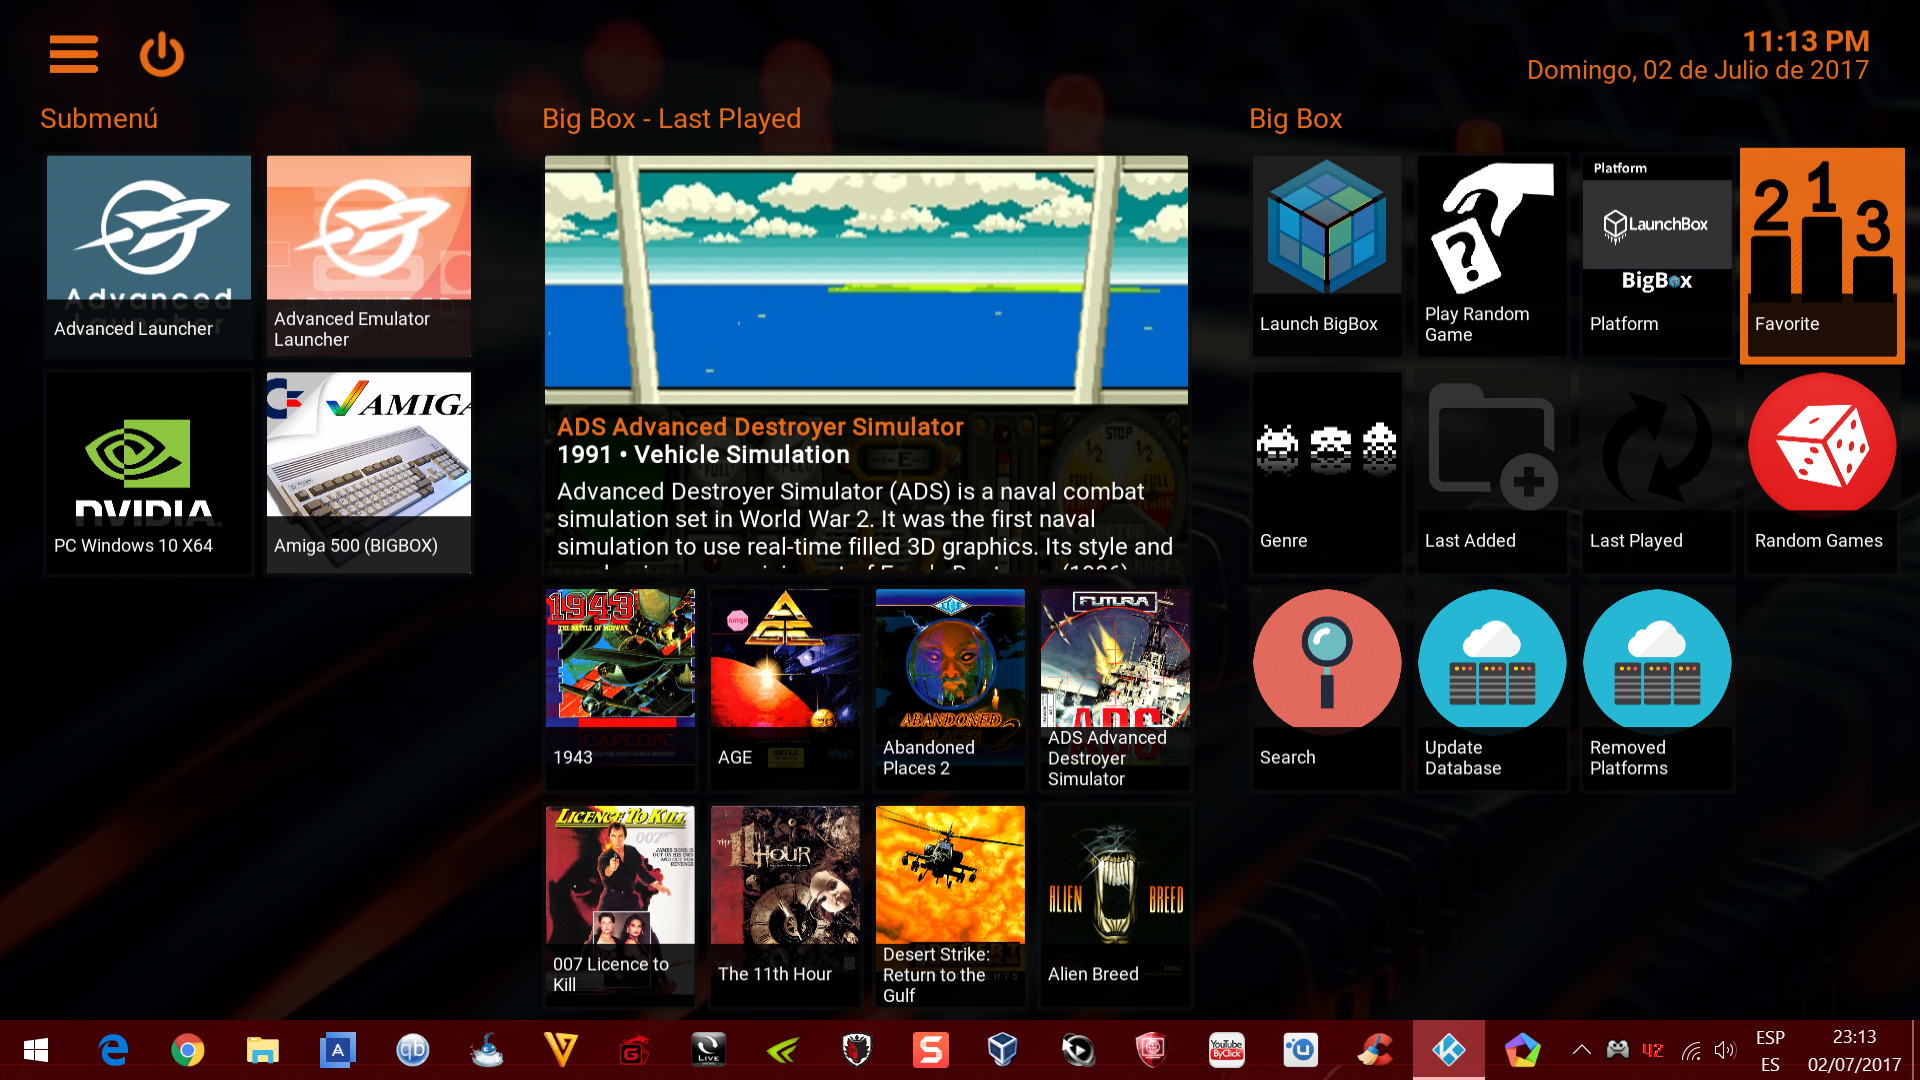Click the large ADS game screenshot banner

tap(866, 280)
